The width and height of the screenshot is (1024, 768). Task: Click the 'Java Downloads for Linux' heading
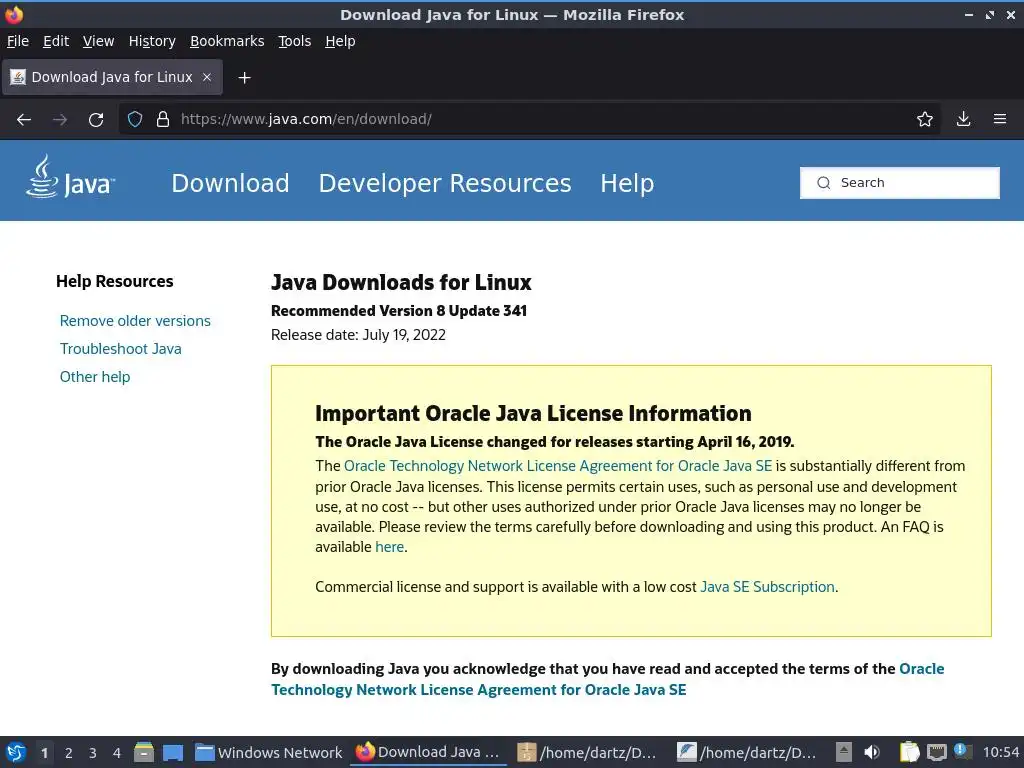pos(401,283)
